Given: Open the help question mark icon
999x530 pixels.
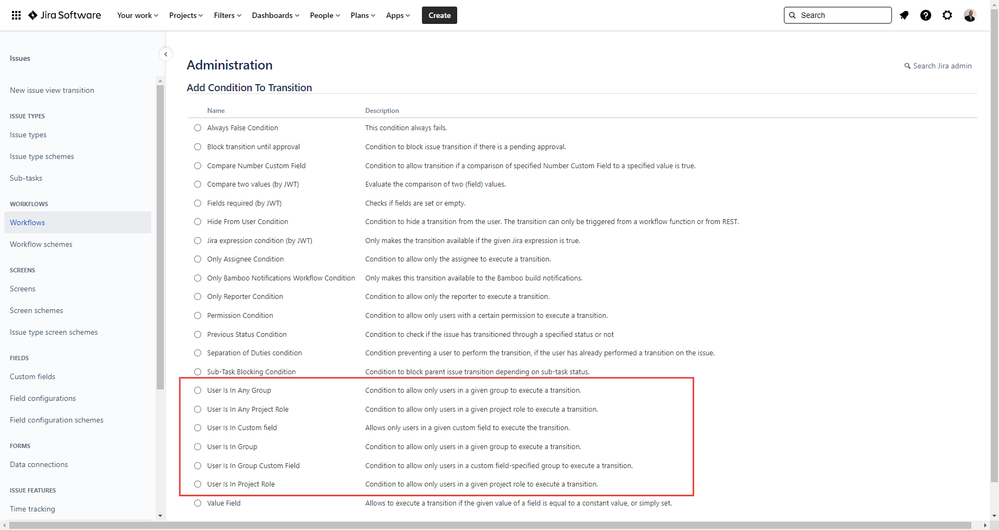Looking at the screenshot, I should [926, 15].
